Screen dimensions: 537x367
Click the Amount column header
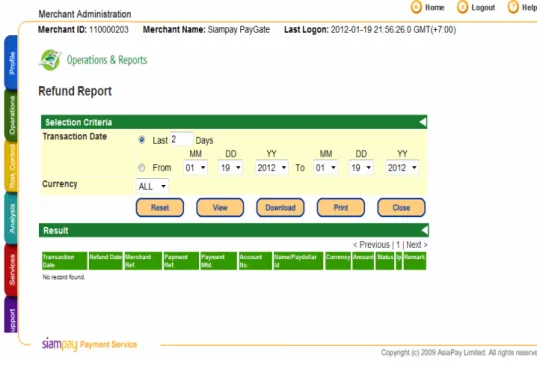363,261
